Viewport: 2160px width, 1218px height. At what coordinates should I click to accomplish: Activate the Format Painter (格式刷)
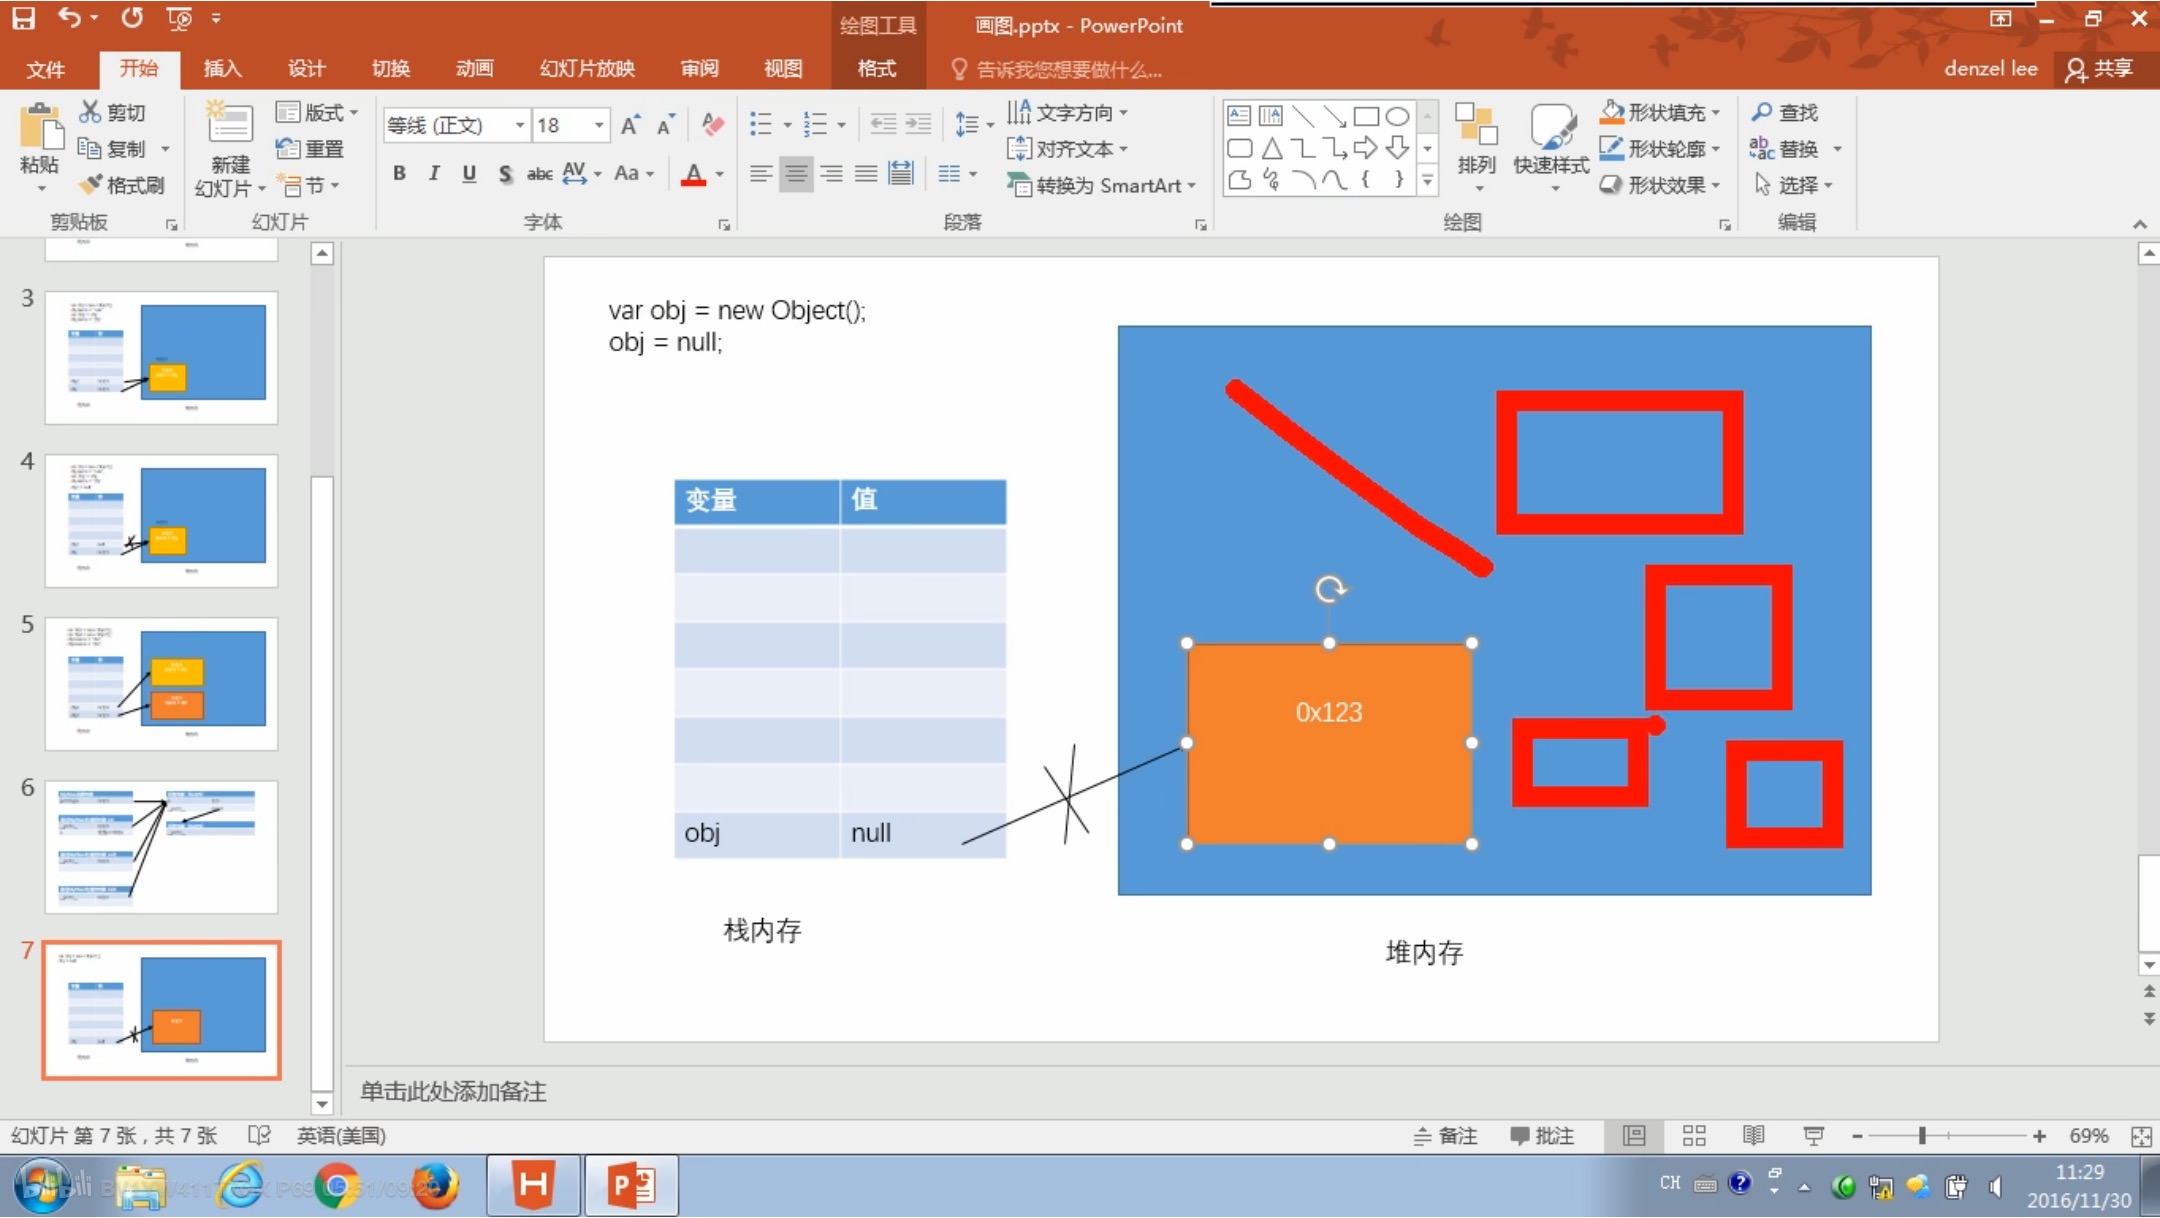coord(122,185)
